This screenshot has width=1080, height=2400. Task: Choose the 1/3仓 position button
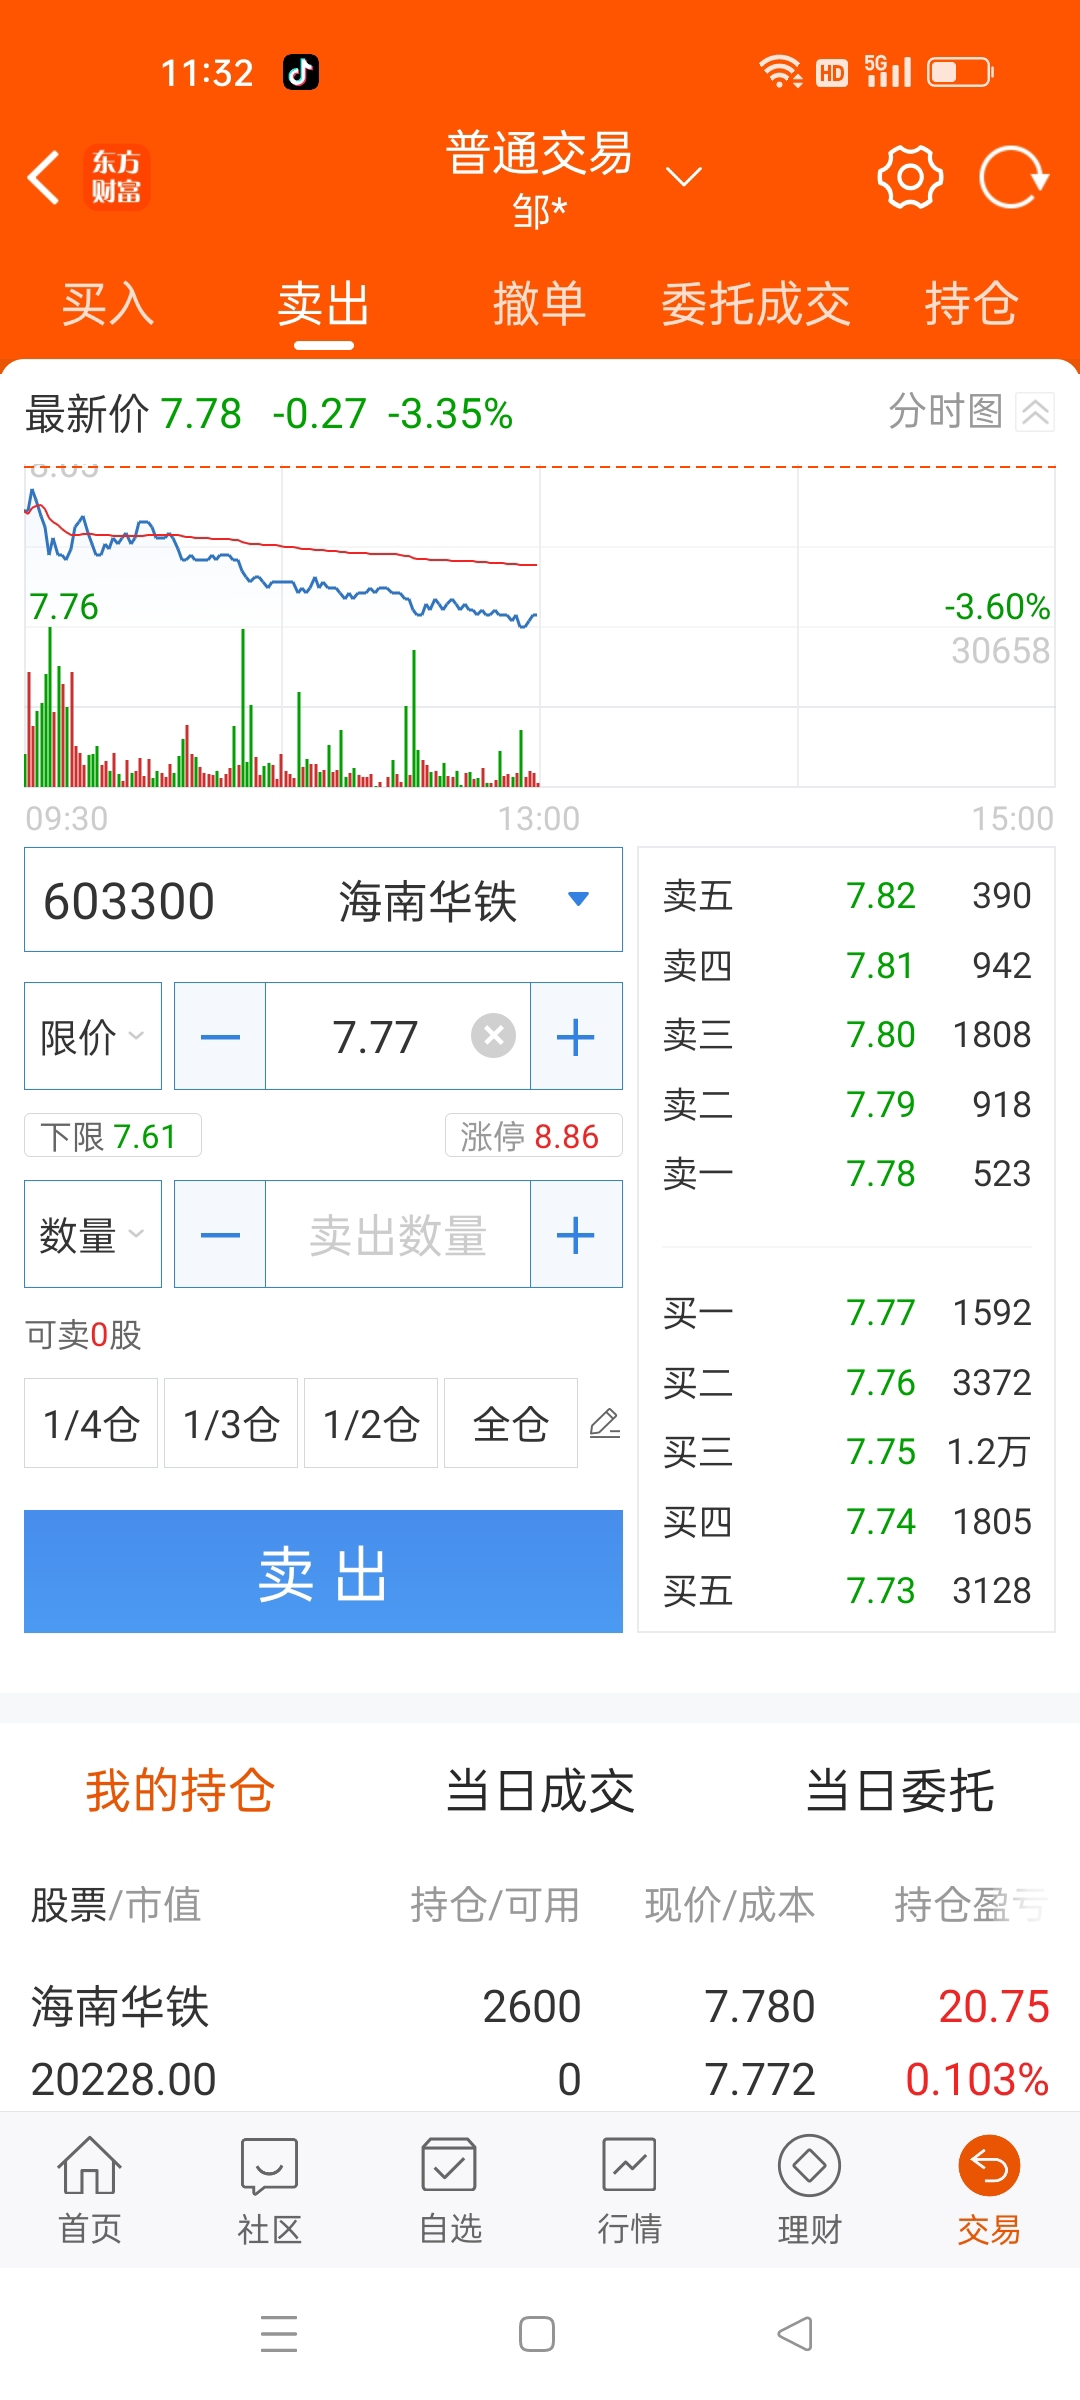pos(231,1423)
